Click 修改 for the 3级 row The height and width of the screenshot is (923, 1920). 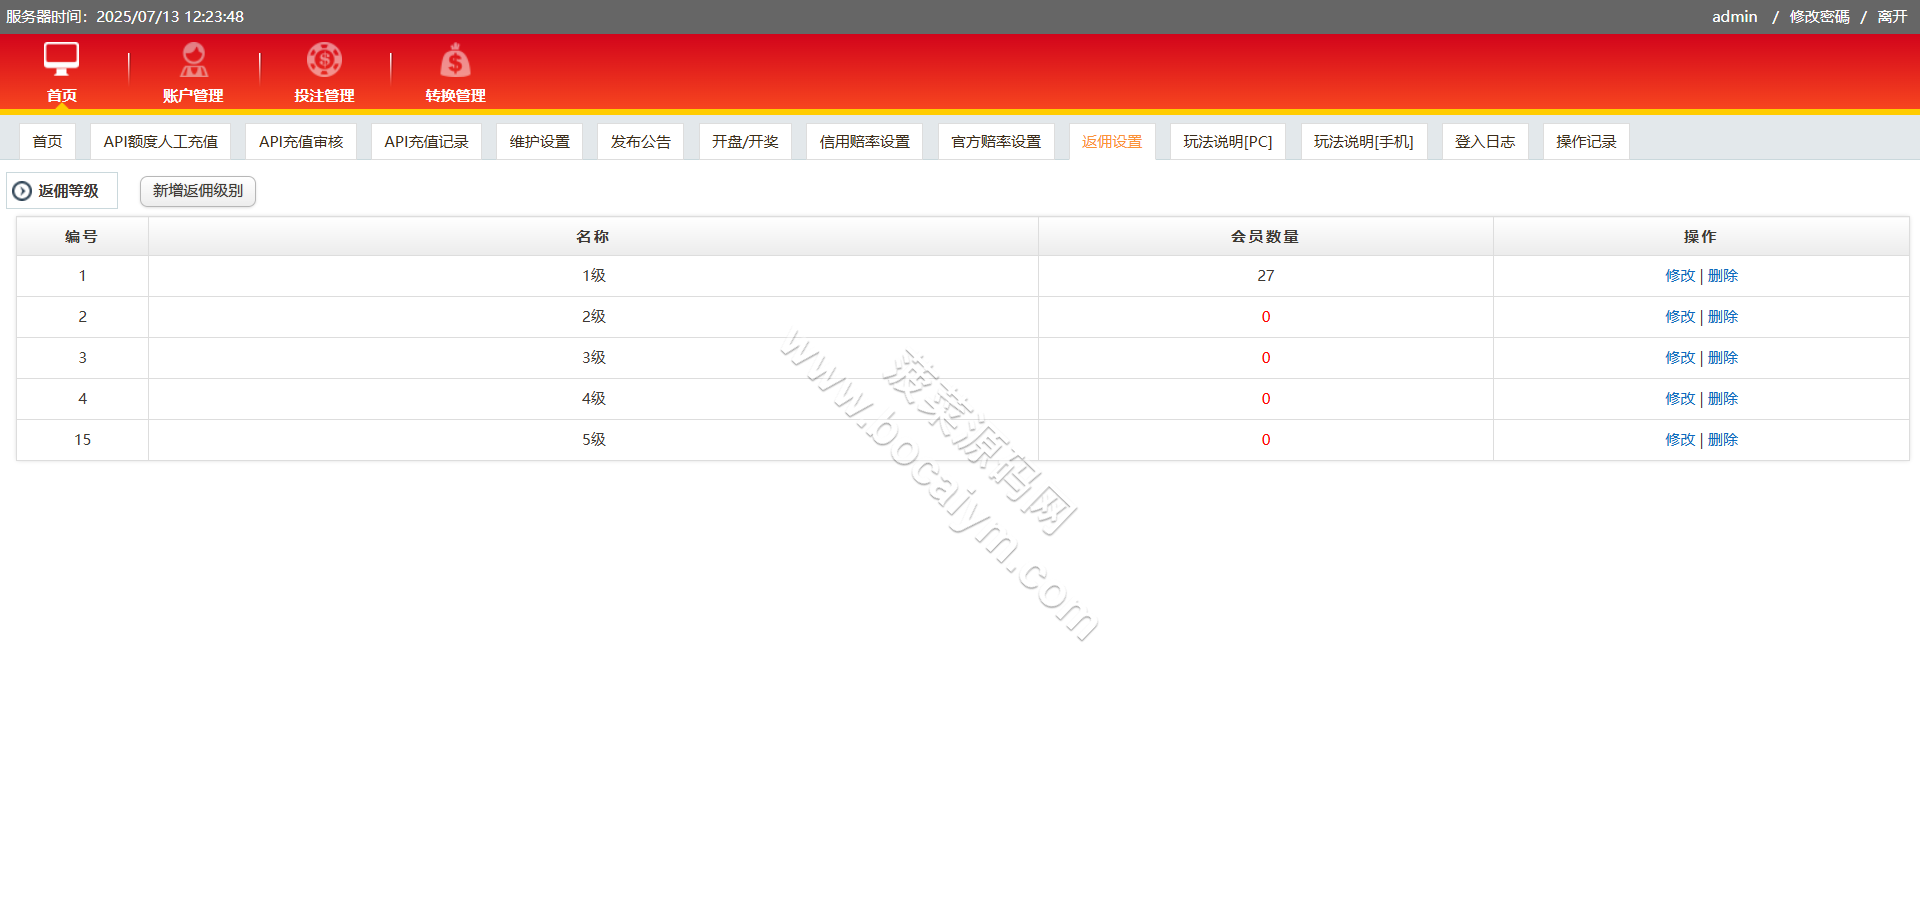point(1680,358)
